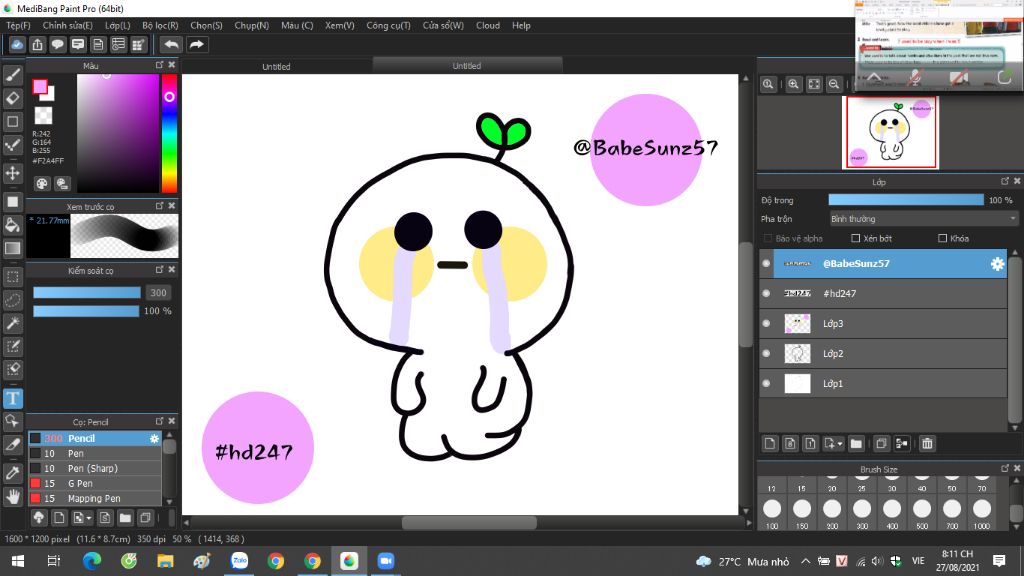Select the Eraser tool
1024x576 pixels.
[13, 98]
